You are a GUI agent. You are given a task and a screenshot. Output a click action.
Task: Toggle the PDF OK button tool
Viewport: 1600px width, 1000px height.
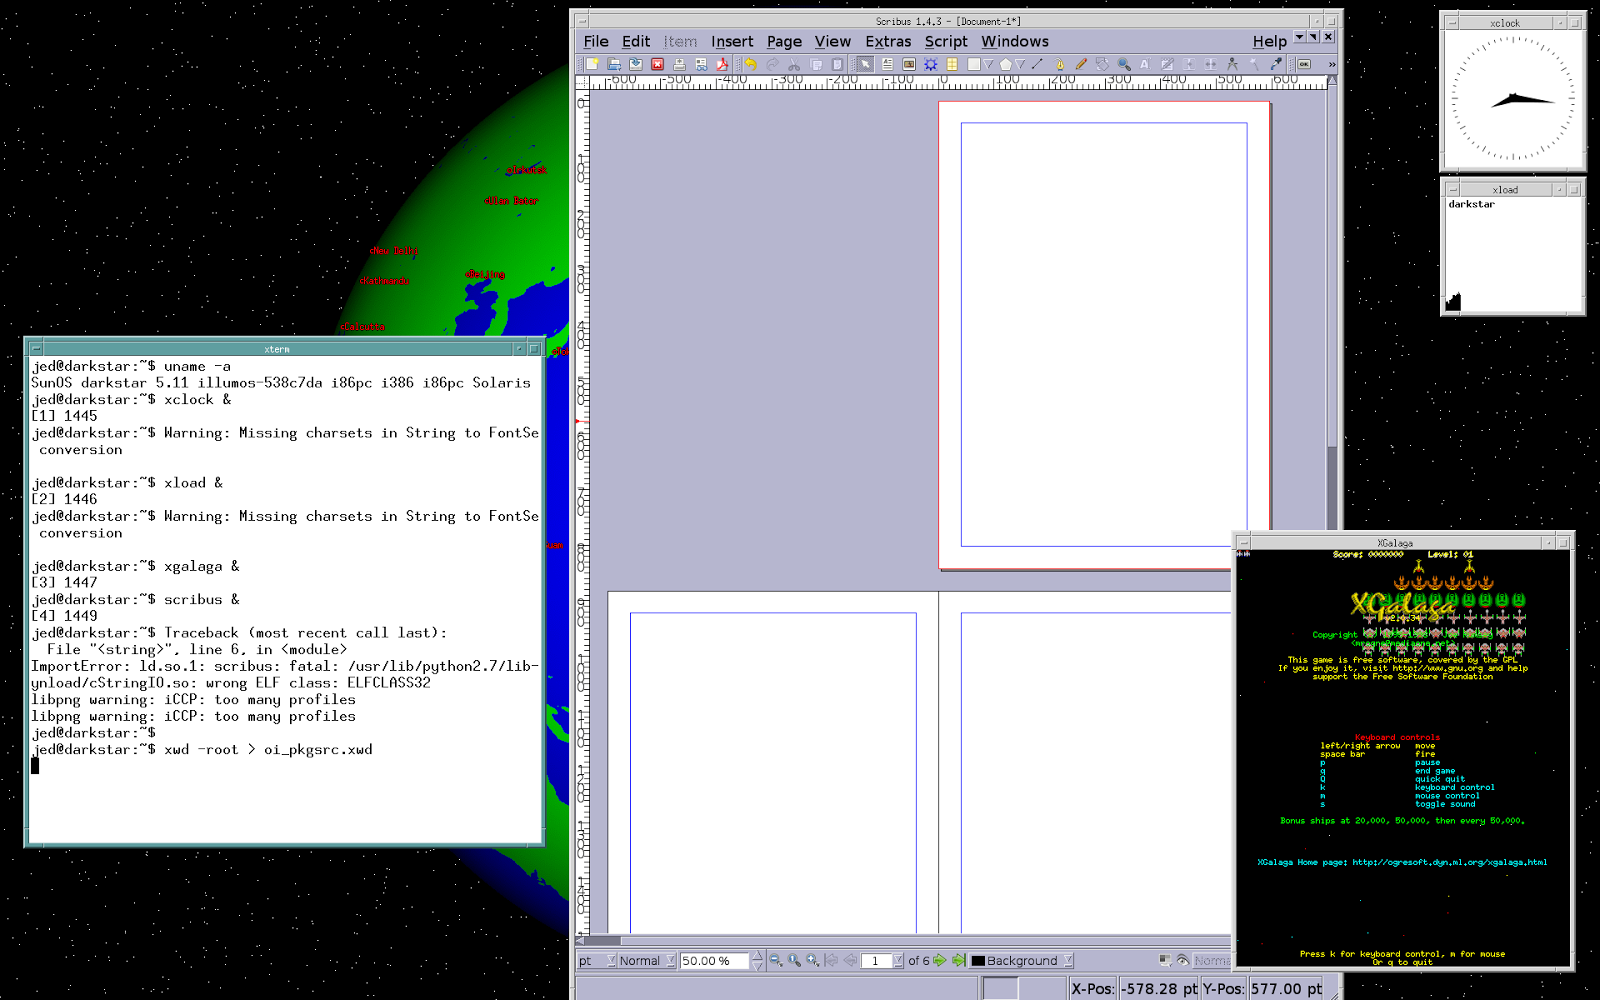tap(1304, 64)
